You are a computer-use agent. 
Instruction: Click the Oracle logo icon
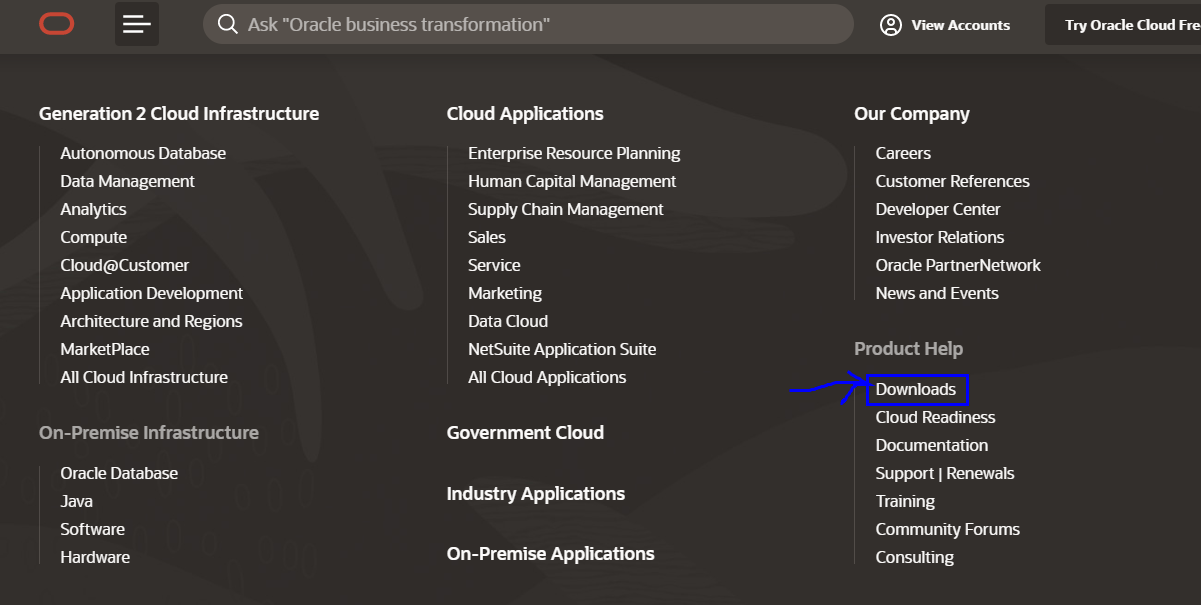(x=57, y=25)
